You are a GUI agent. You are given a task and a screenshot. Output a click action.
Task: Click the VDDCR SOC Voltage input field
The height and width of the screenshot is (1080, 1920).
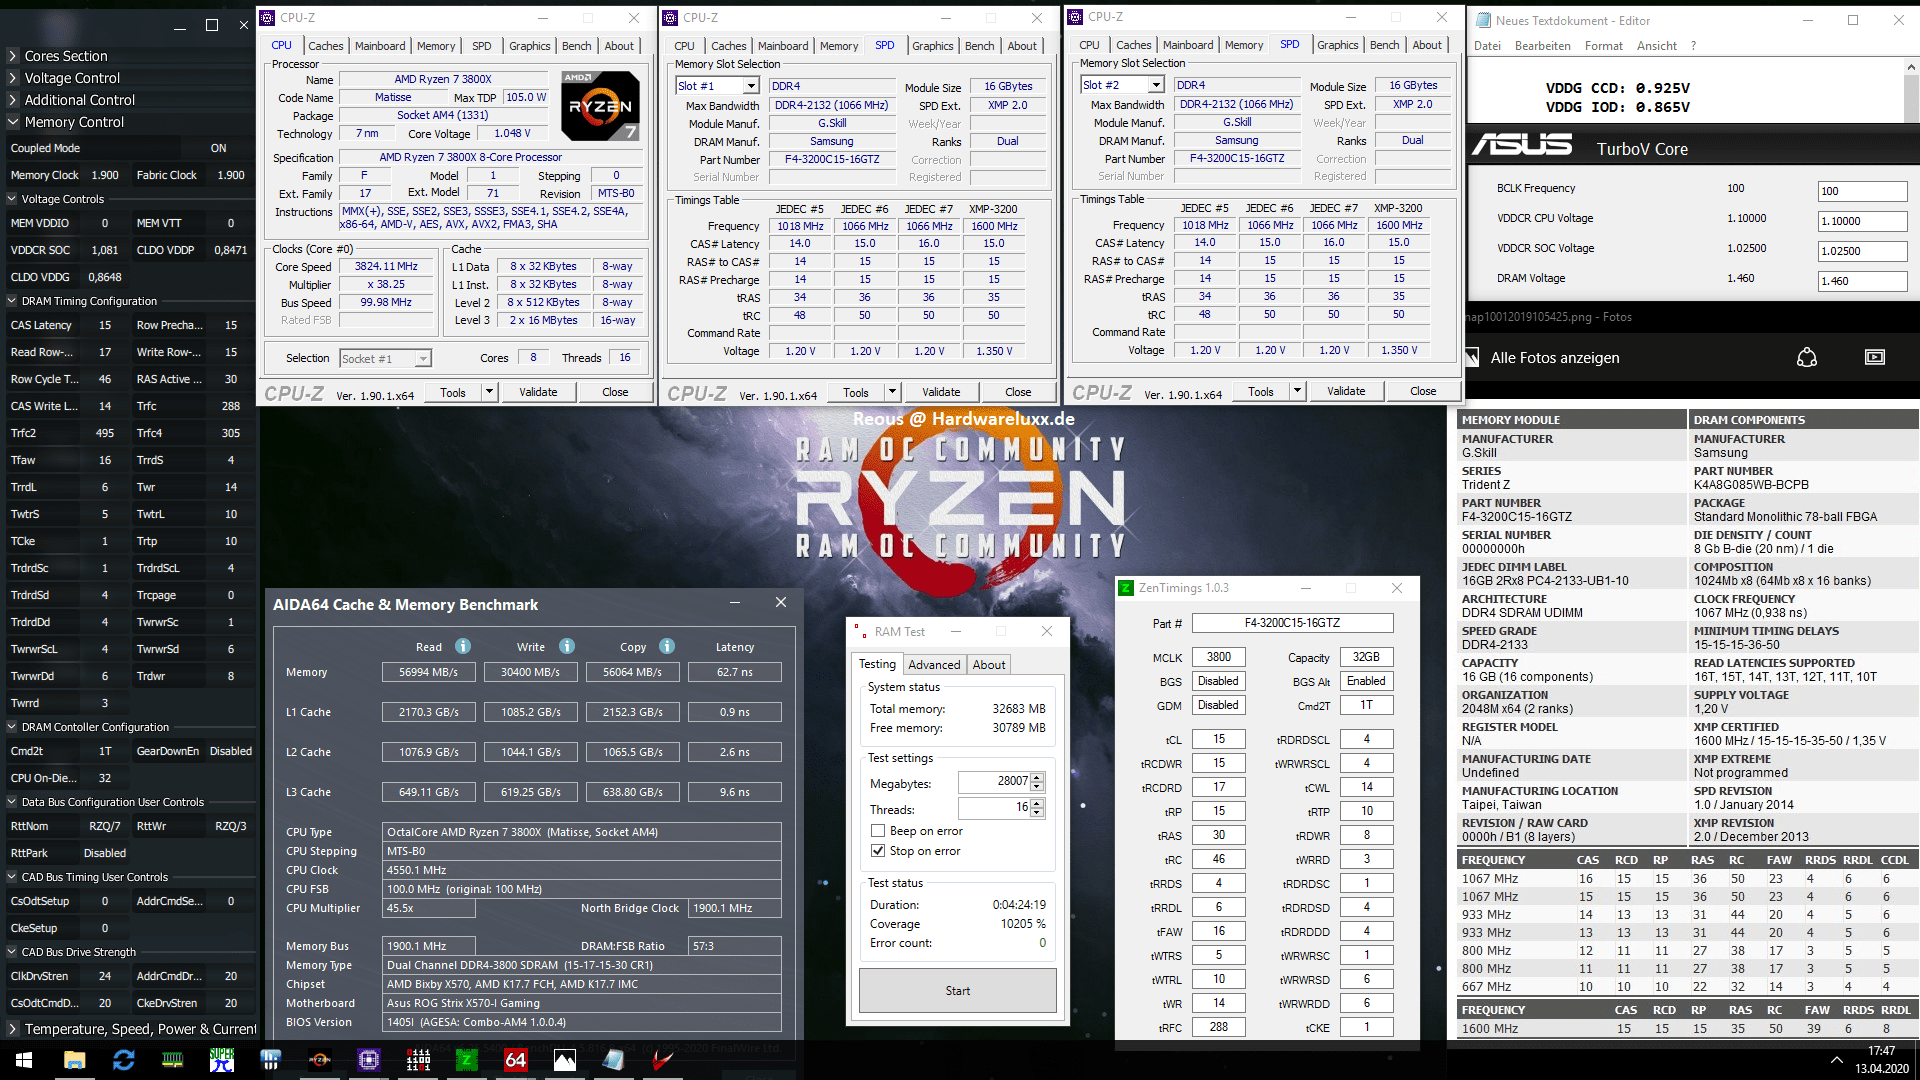pos(1862,251)
